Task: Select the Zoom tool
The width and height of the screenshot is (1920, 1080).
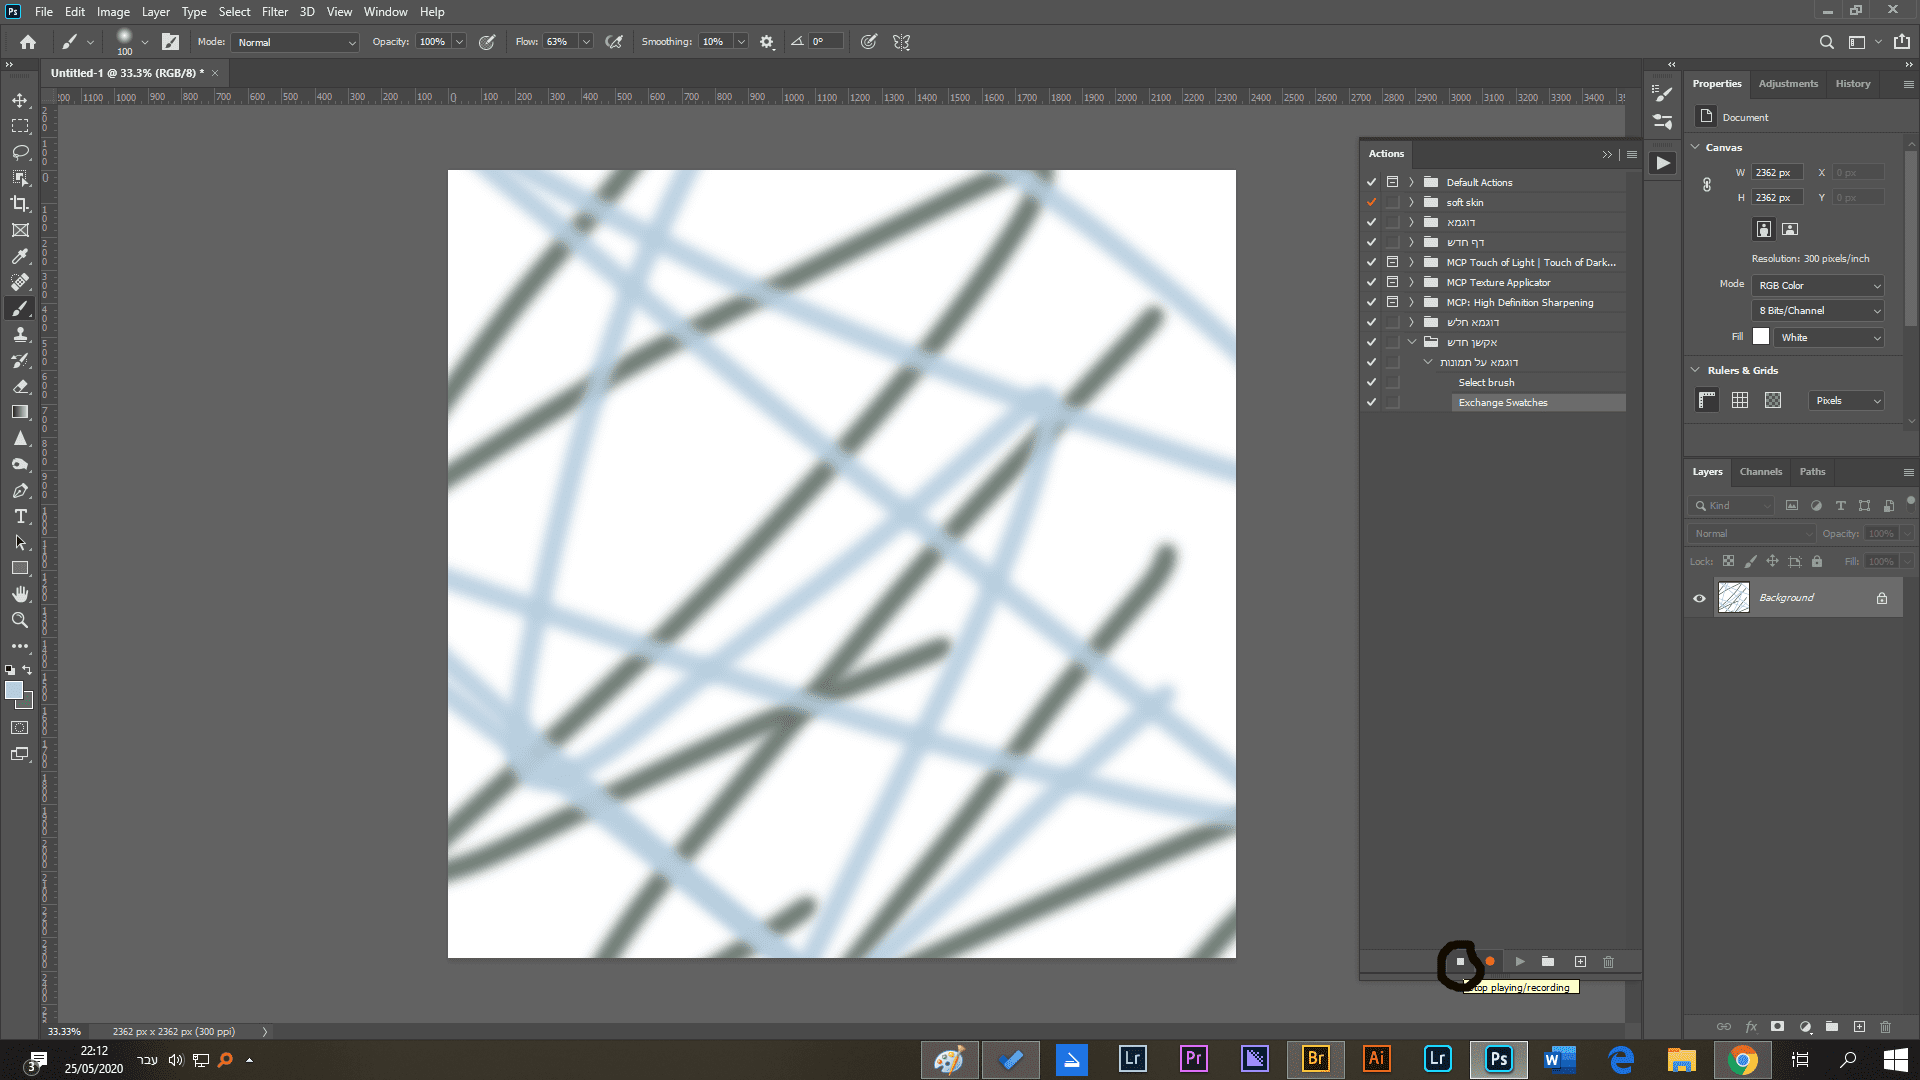Action: (20, 620)
